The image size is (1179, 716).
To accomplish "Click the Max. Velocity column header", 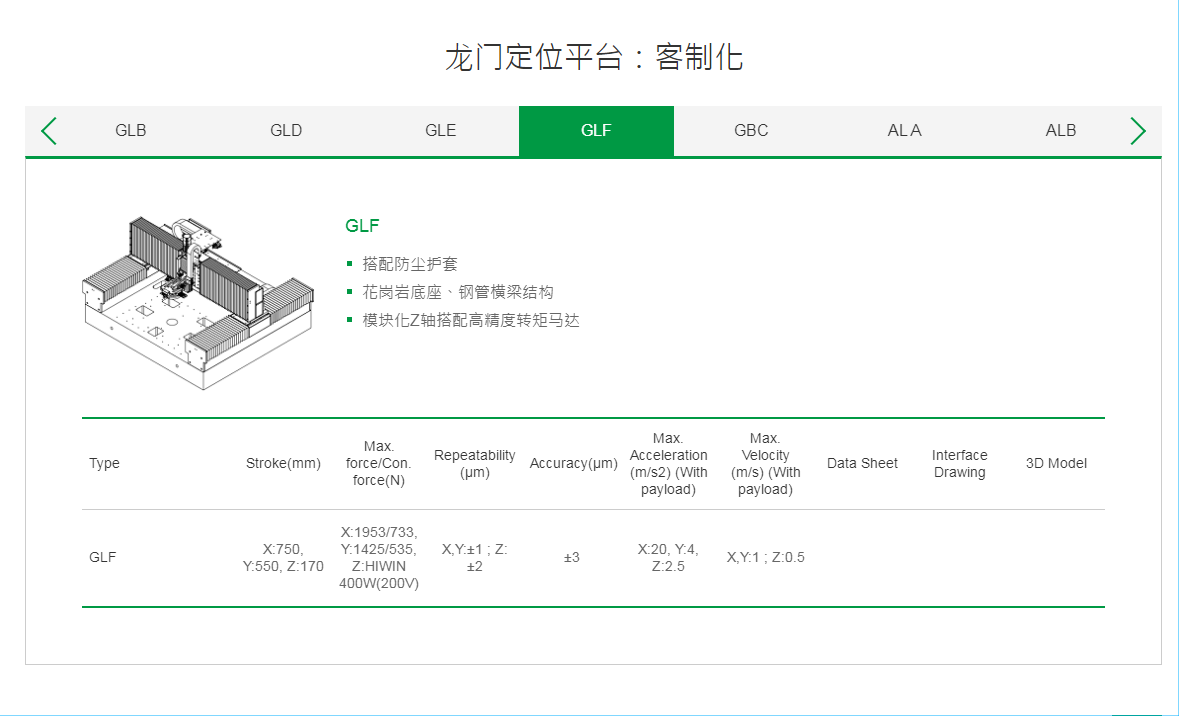I will coord(765,463).
